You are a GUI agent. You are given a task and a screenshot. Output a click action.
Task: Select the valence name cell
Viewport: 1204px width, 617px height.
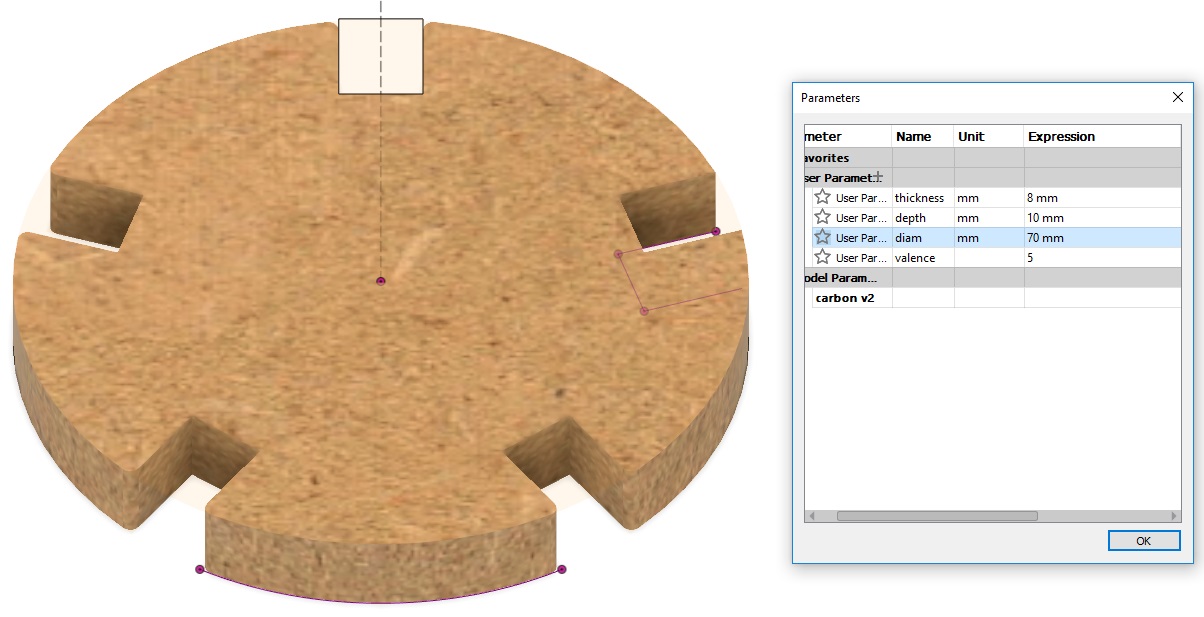(x=923, y=258)
